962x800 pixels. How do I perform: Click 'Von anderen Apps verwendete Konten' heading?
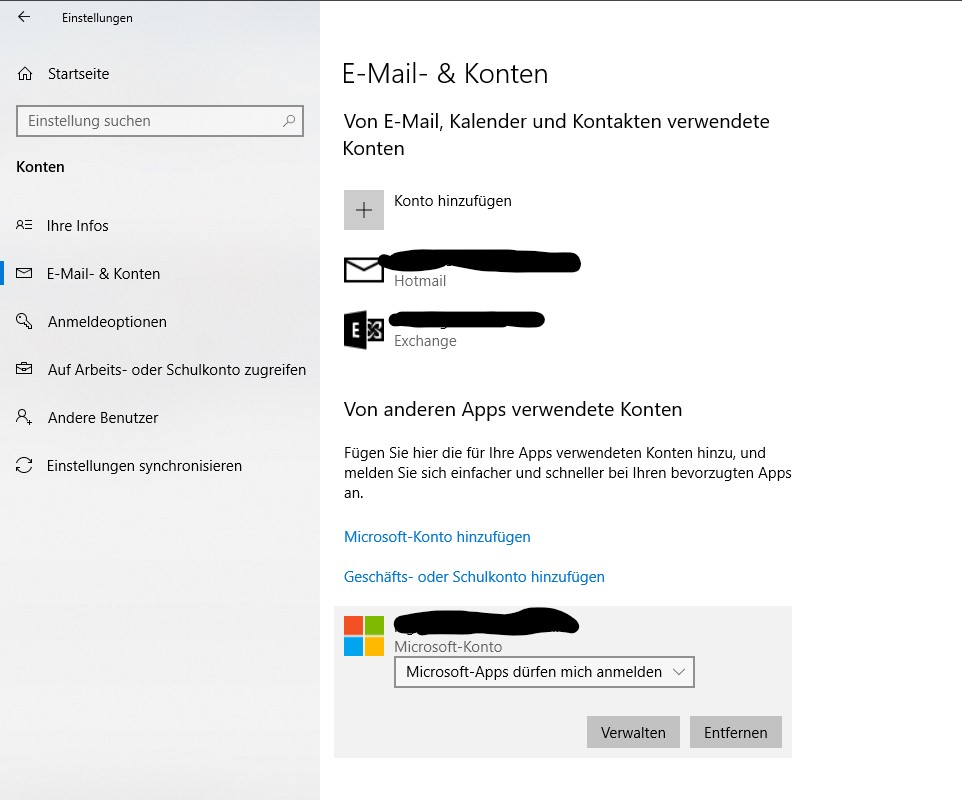(x=513, y=409)
